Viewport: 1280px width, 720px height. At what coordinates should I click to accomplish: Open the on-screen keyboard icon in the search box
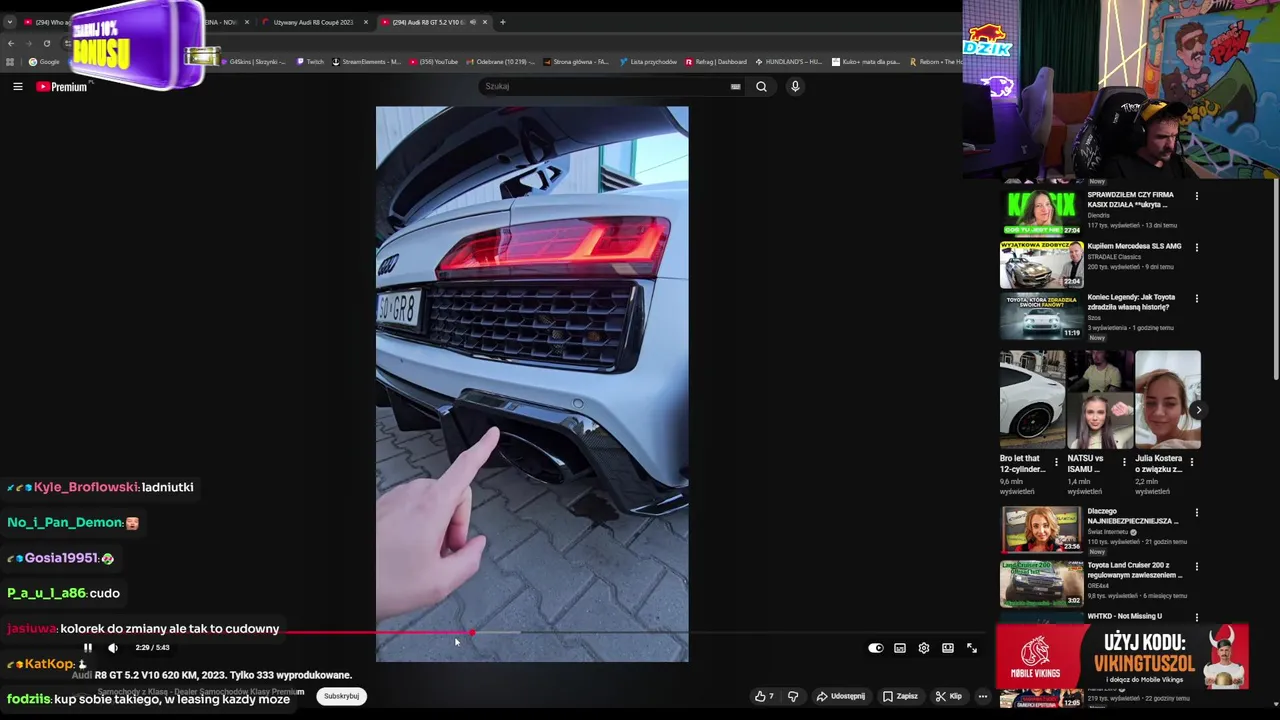click(735, 86)
